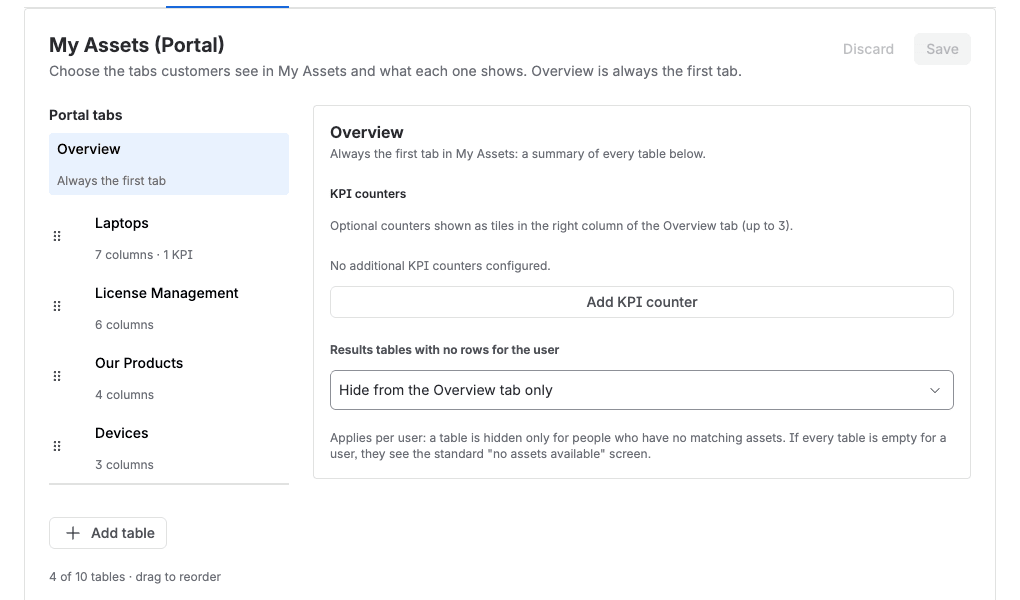Screen dimensions: 1020x600
Task: Click the chevron arrow of the empty-tables dropdown
Action: click(935, 390)
